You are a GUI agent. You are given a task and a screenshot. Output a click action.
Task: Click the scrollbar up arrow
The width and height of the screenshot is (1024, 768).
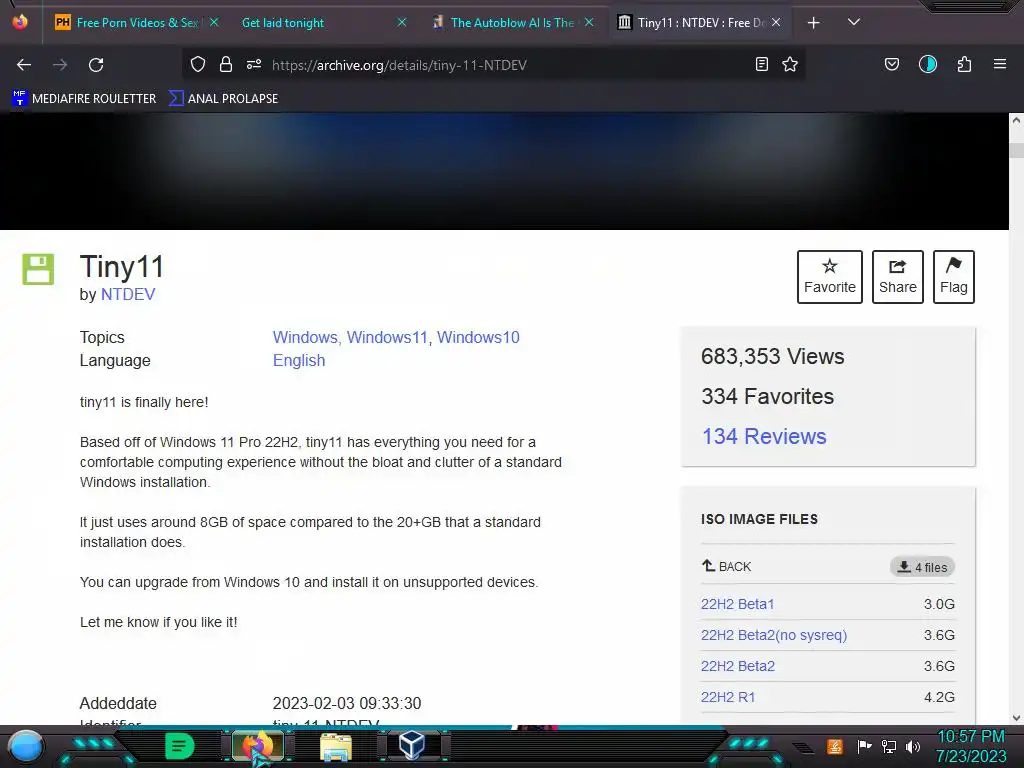(x=1016, y=120)
